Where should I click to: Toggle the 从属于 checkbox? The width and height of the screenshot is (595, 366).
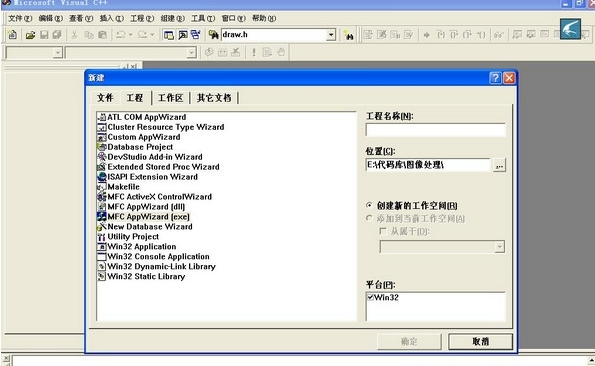(x=382, y=231)
